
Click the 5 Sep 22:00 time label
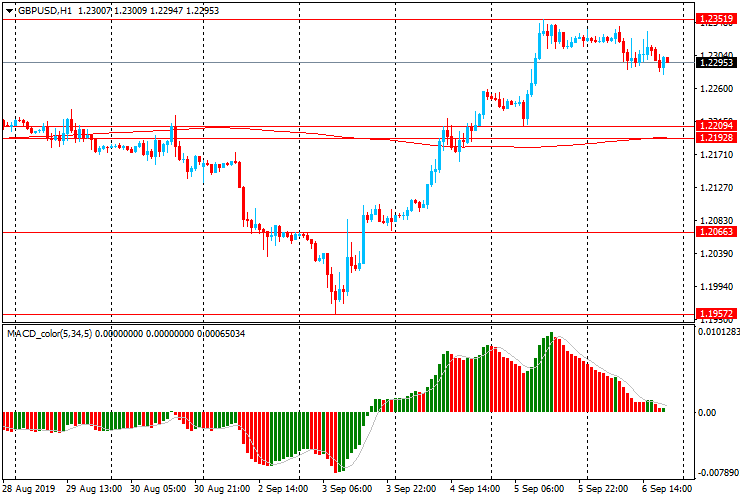pyautogui.click(x=604, y=489)
